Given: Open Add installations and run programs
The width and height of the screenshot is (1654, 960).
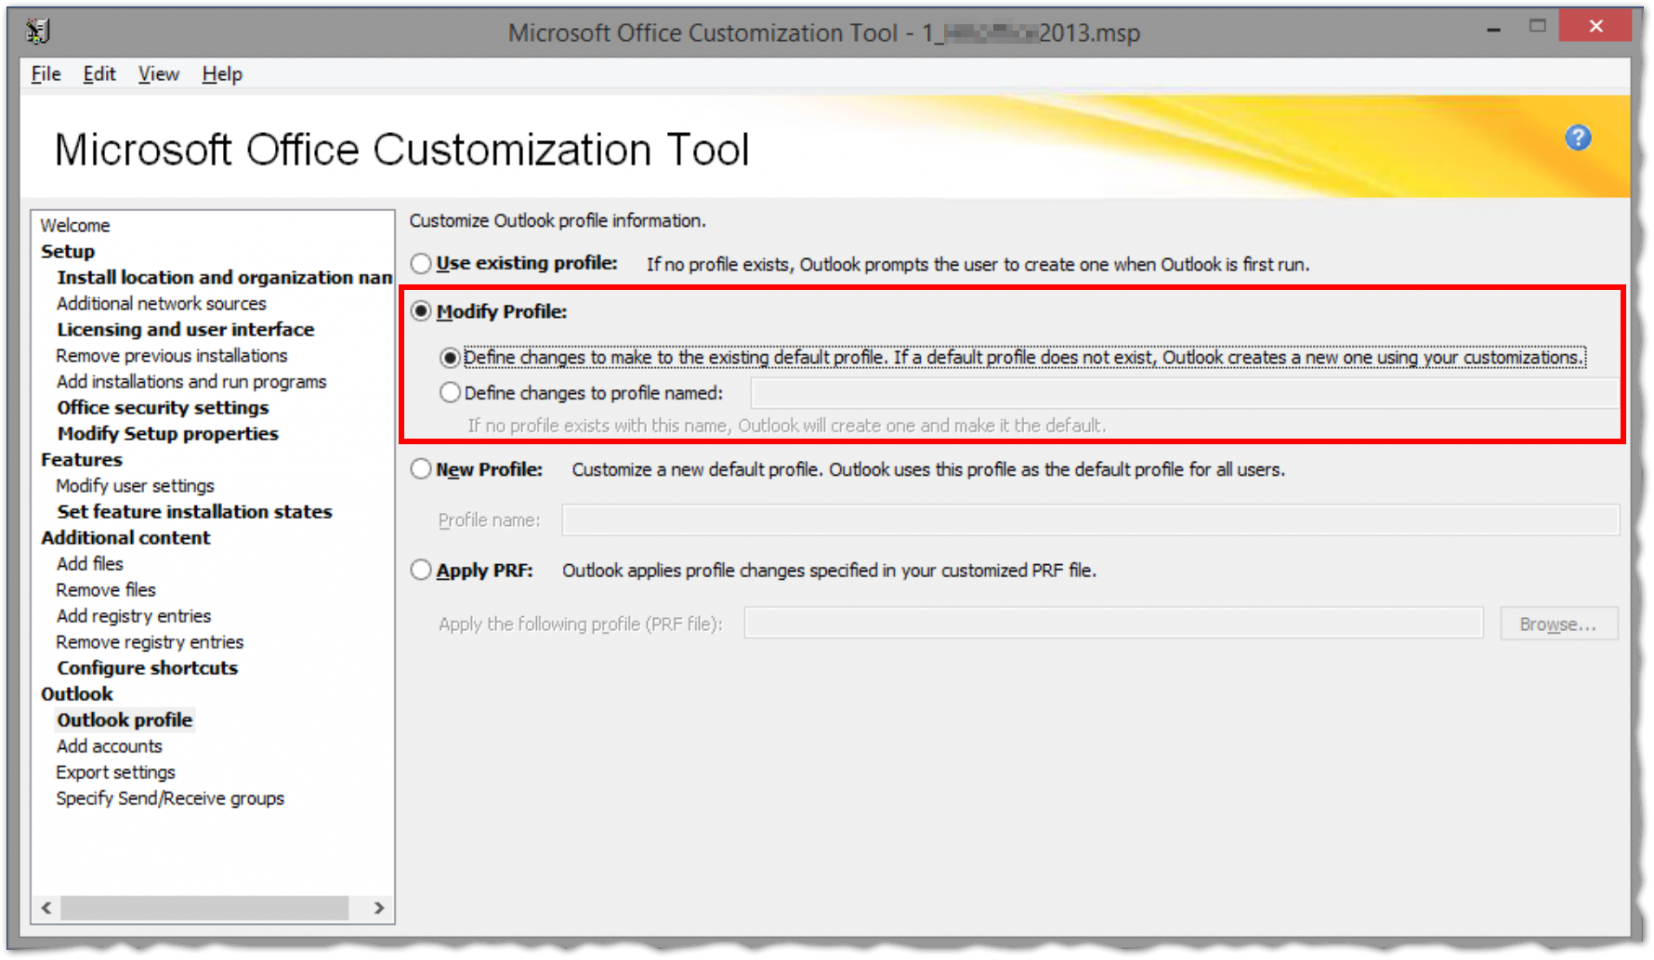Looking at the screenshot, I should pos(191,381).
